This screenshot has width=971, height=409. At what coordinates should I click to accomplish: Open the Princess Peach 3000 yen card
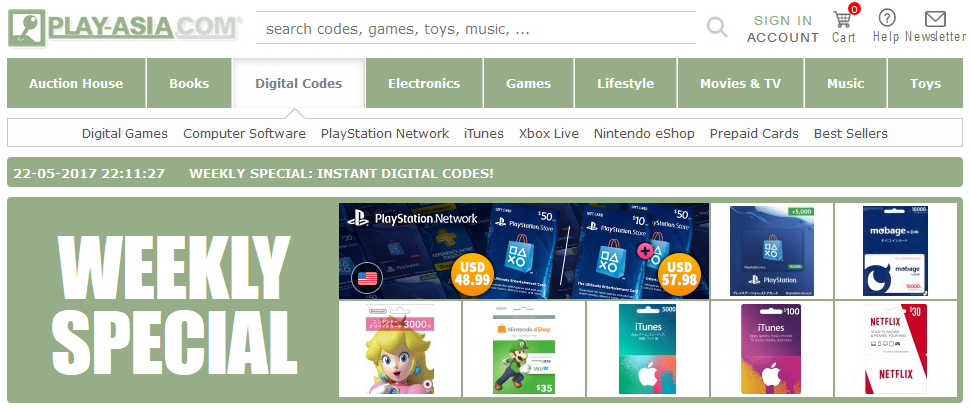tap(400, 349)
